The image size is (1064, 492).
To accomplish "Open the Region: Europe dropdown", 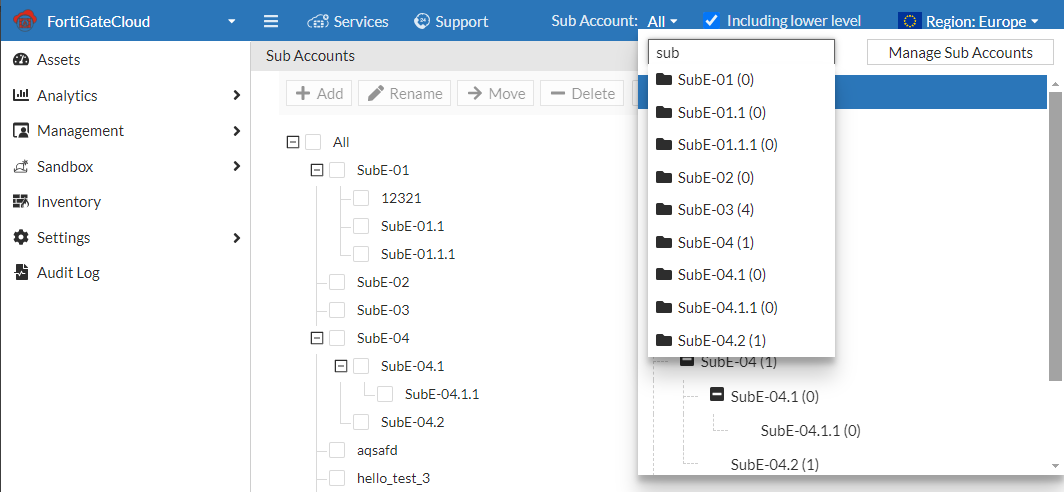I will tap(967, 21).
